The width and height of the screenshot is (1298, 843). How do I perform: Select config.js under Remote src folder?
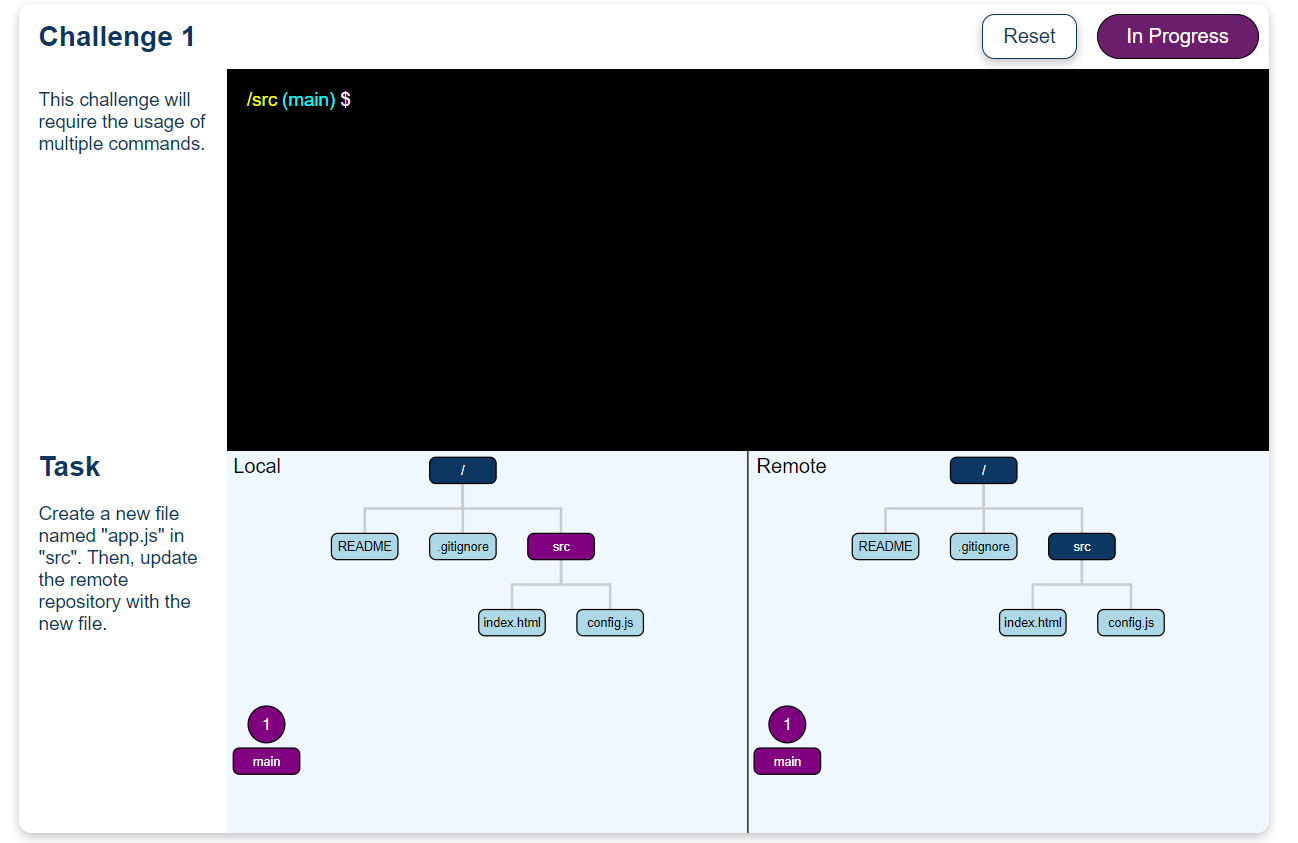pos(1130,622)
